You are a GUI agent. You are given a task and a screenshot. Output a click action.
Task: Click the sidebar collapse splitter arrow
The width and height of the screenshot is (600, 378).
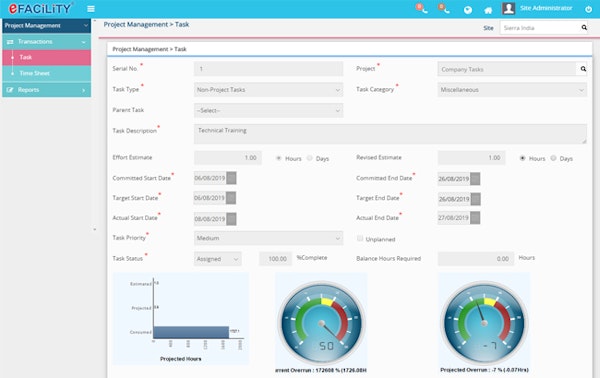pyautogui.click(x=95, y=230)
